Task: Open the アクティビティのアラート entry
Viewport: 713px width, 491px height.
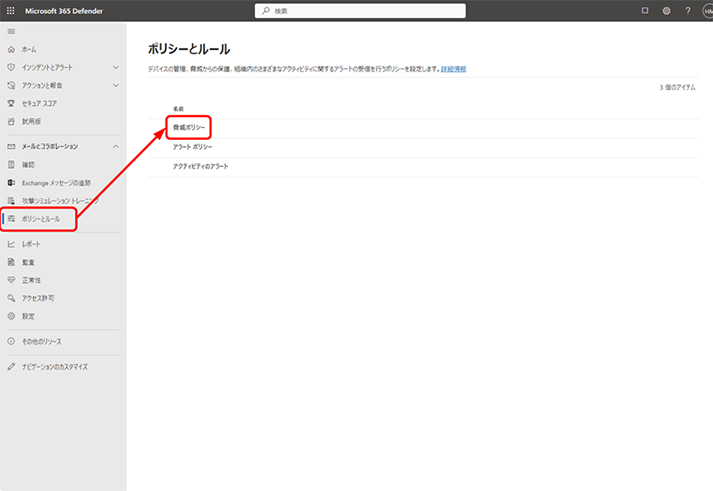Action: [201, 166]
